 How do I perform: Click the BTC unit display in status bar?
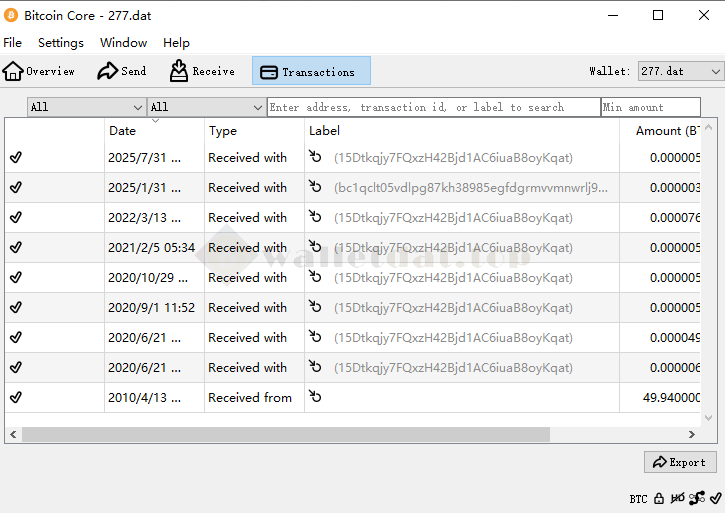(x=638, y=498)
